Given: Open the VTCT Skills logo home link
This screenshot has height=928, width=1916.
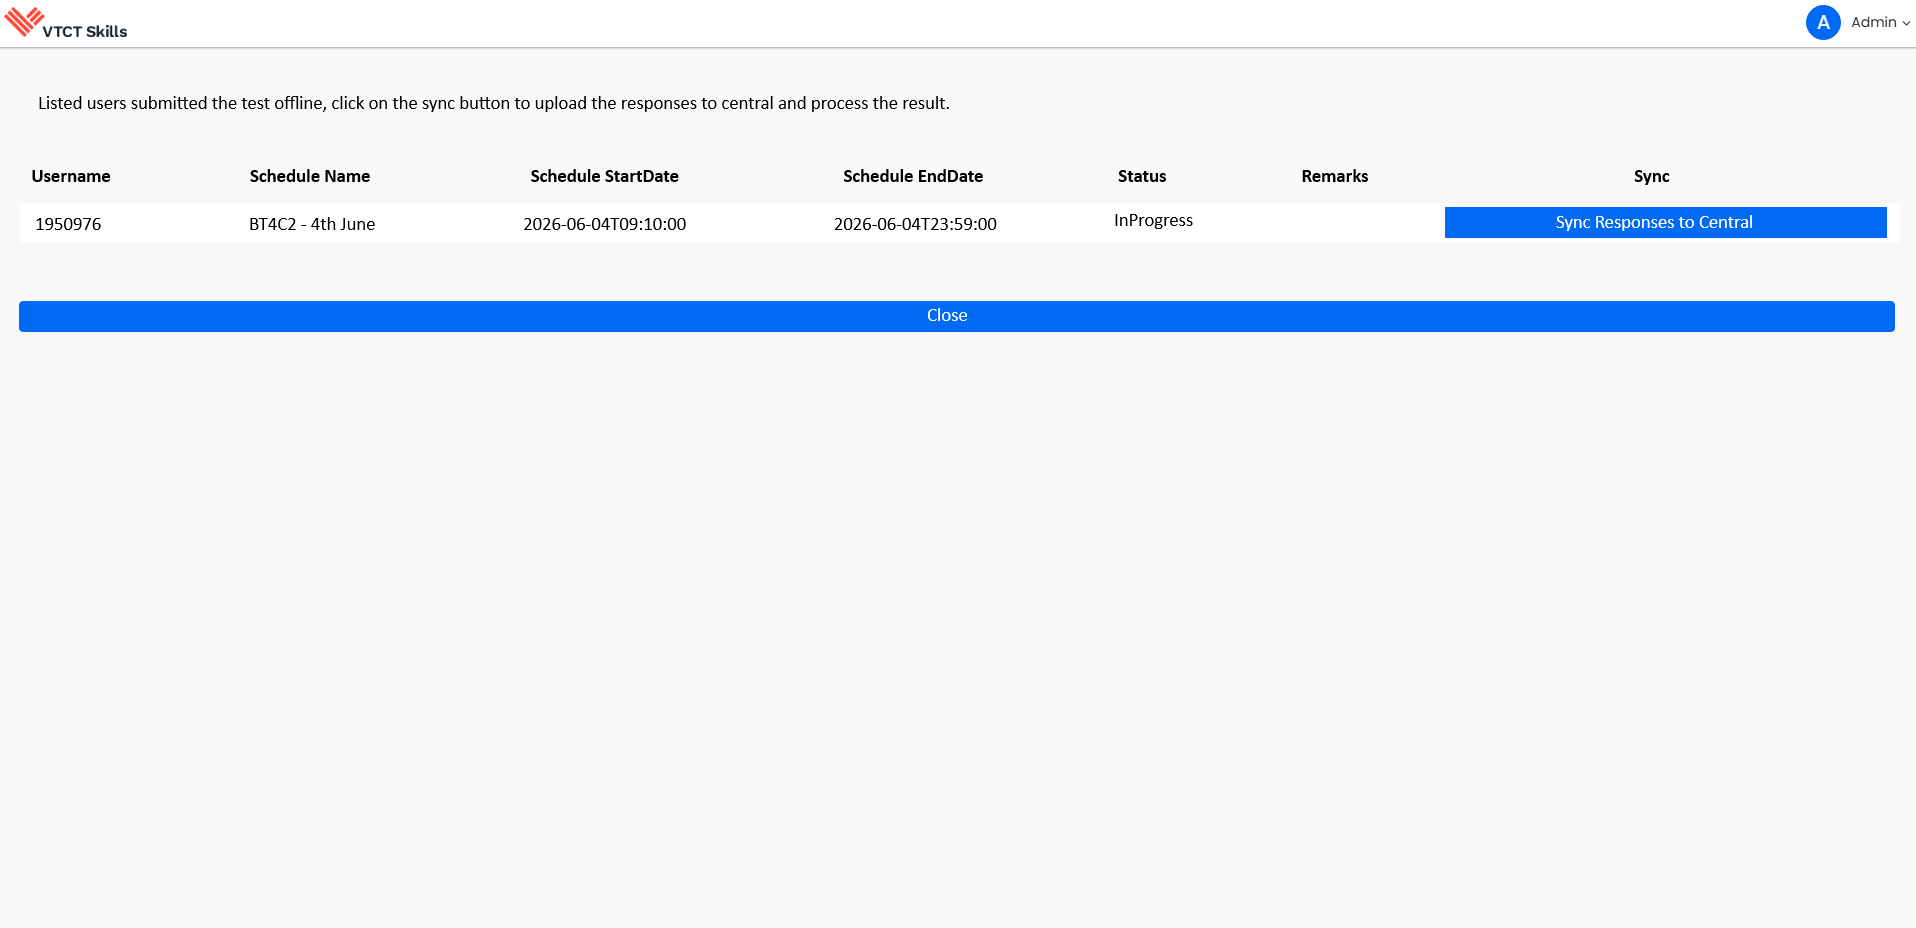Looking at the screenshot, I should (66, 23).
